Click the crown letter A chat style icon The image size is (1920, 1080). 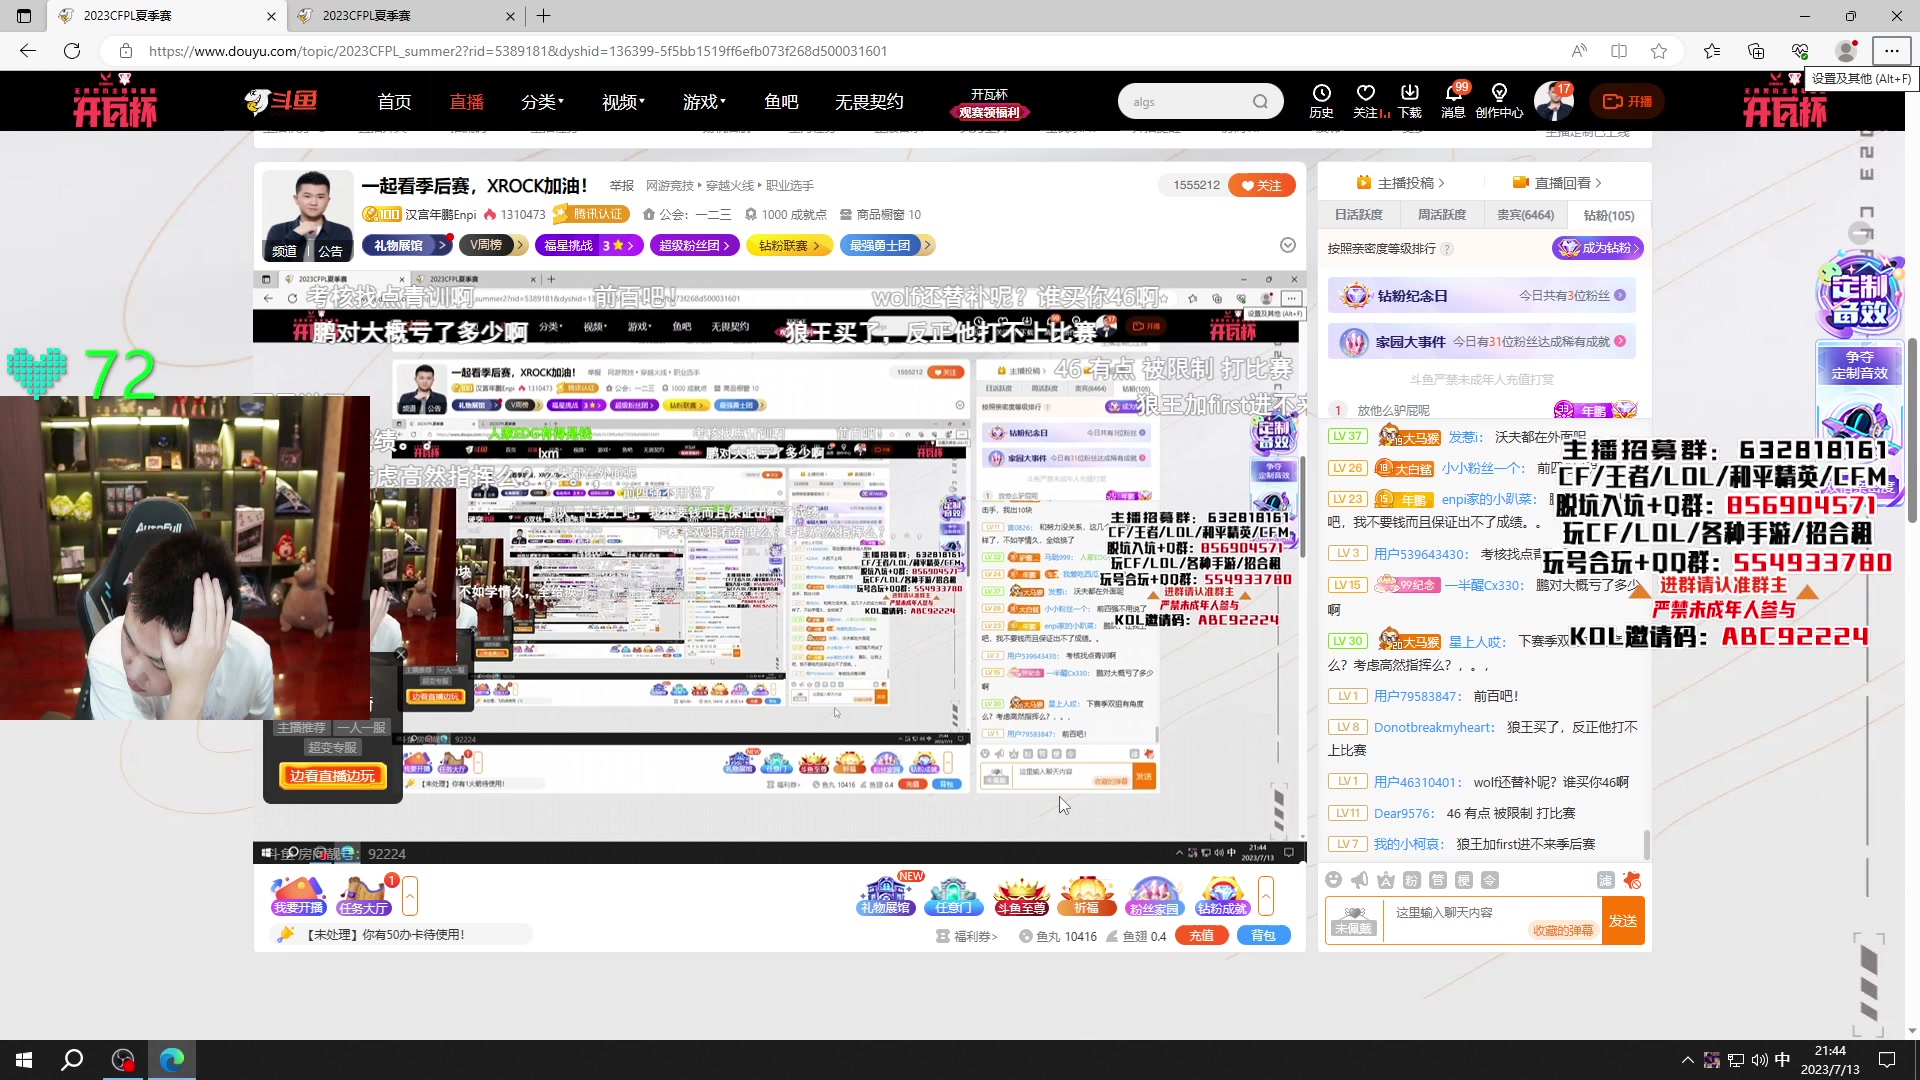tap(1385, 879)
